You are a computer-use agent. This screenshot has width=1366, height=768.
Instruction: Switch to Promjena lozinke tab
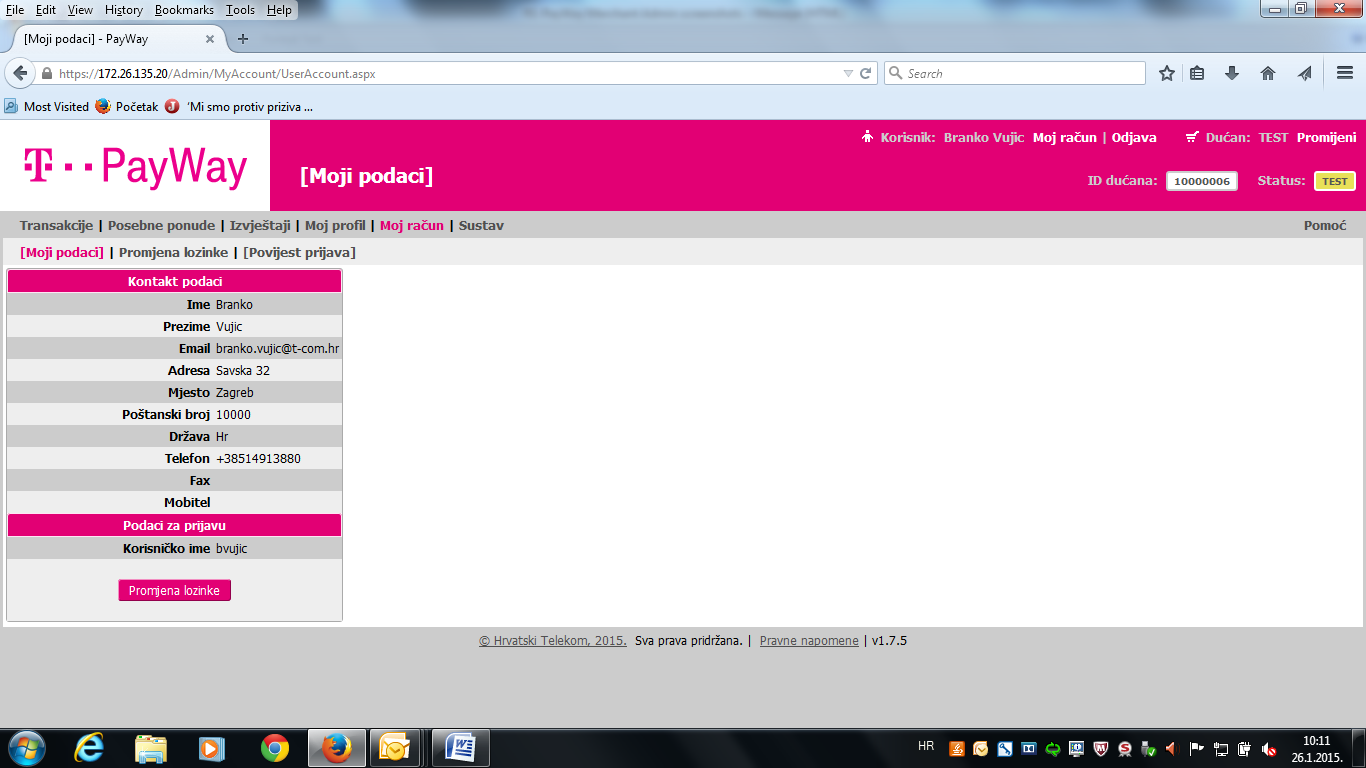173,253
